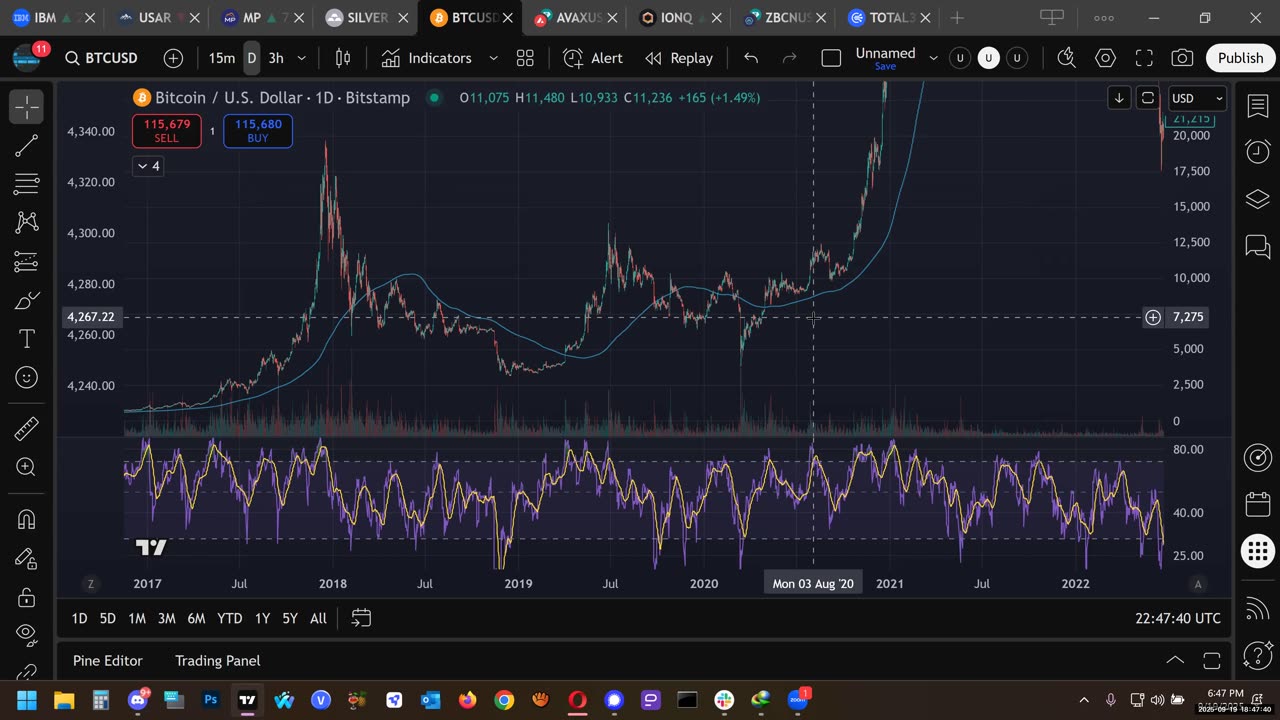Select the crosshair cursor tool
The image size is (1280, 720).
[x=27, y=106]
